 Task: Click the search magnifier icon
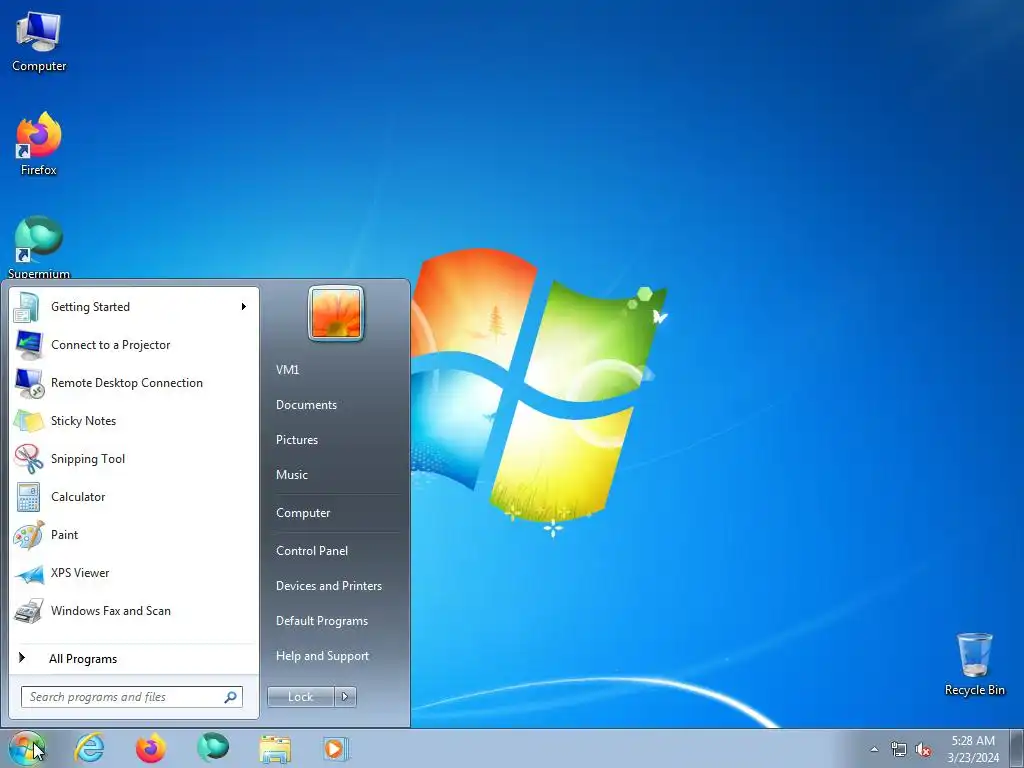click(x=231, y=697)
